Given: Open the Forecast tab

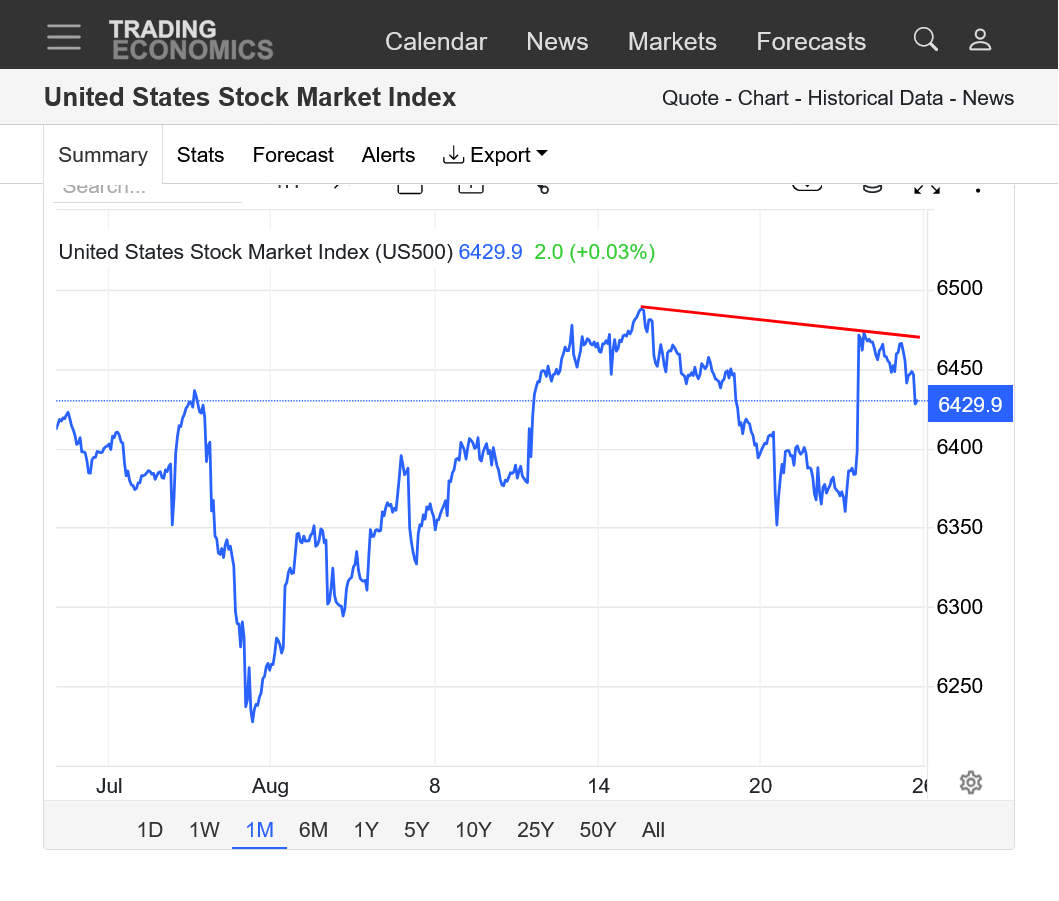Looking at the screenshot, I should tap(293, 155).
